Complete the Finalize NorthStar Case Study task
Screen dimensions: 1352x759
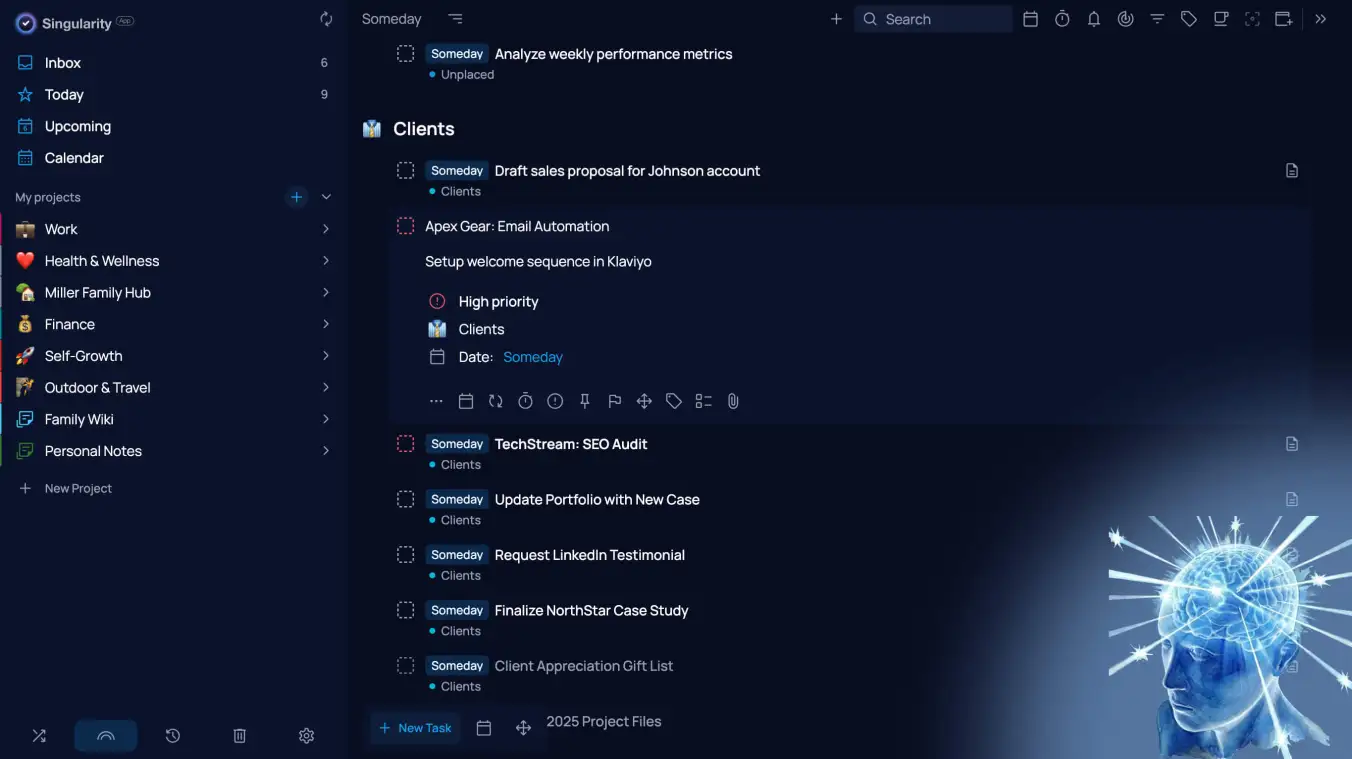tap(405, 609)
